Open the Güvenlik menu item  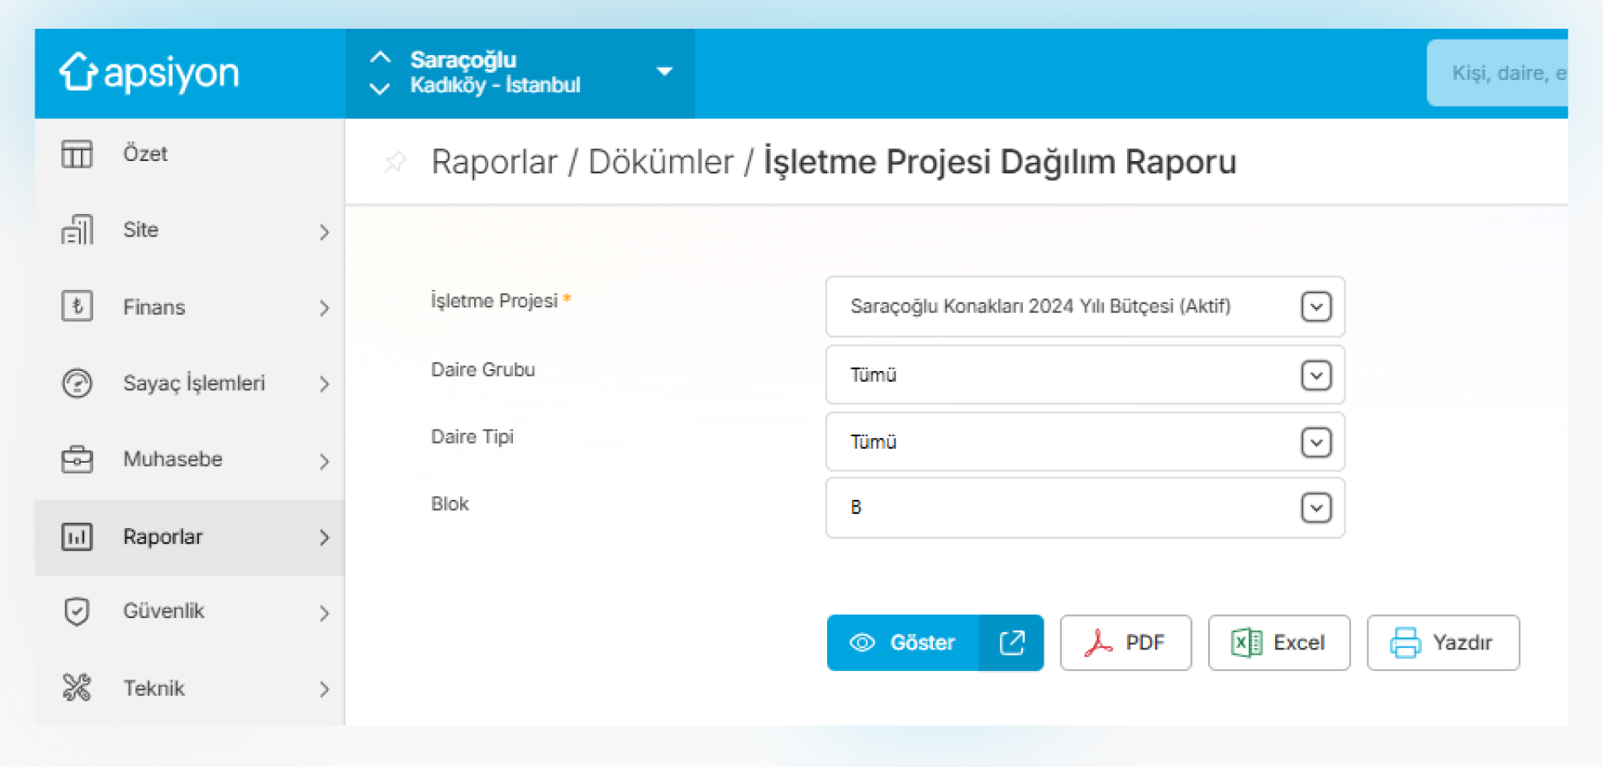click(190, 611)
